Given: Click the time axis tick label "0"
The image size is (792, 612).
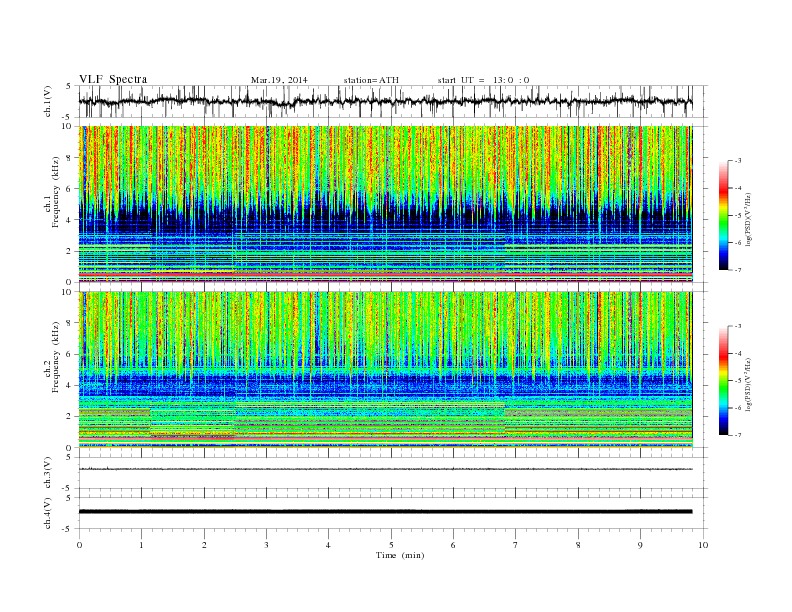Looking at the screenshot, I should pos(79,545).
